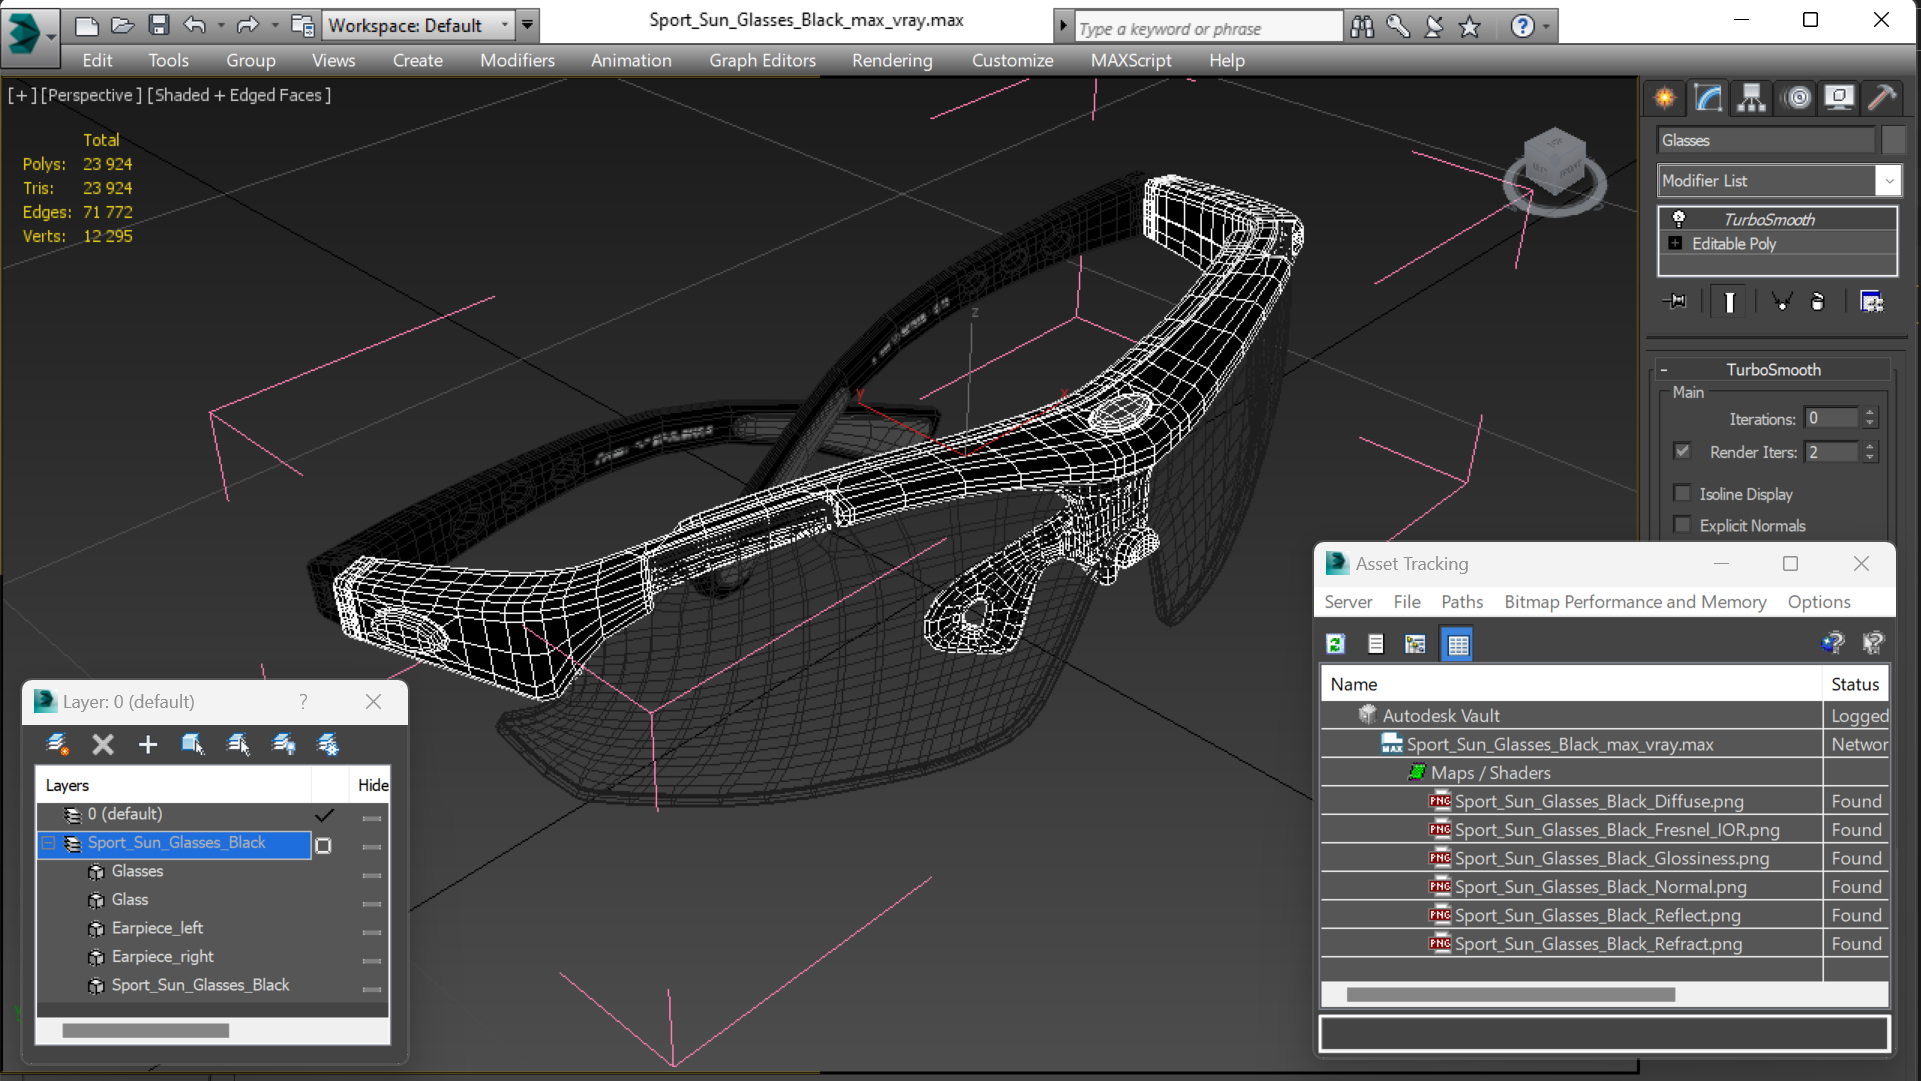
Task: Toggle the Show End Result icon
Action: 1729,301
